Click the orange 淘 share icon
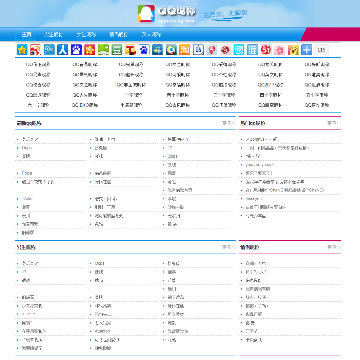Viewport: 360px width, 360px height. pyautogui.click(x=185, y=50)
